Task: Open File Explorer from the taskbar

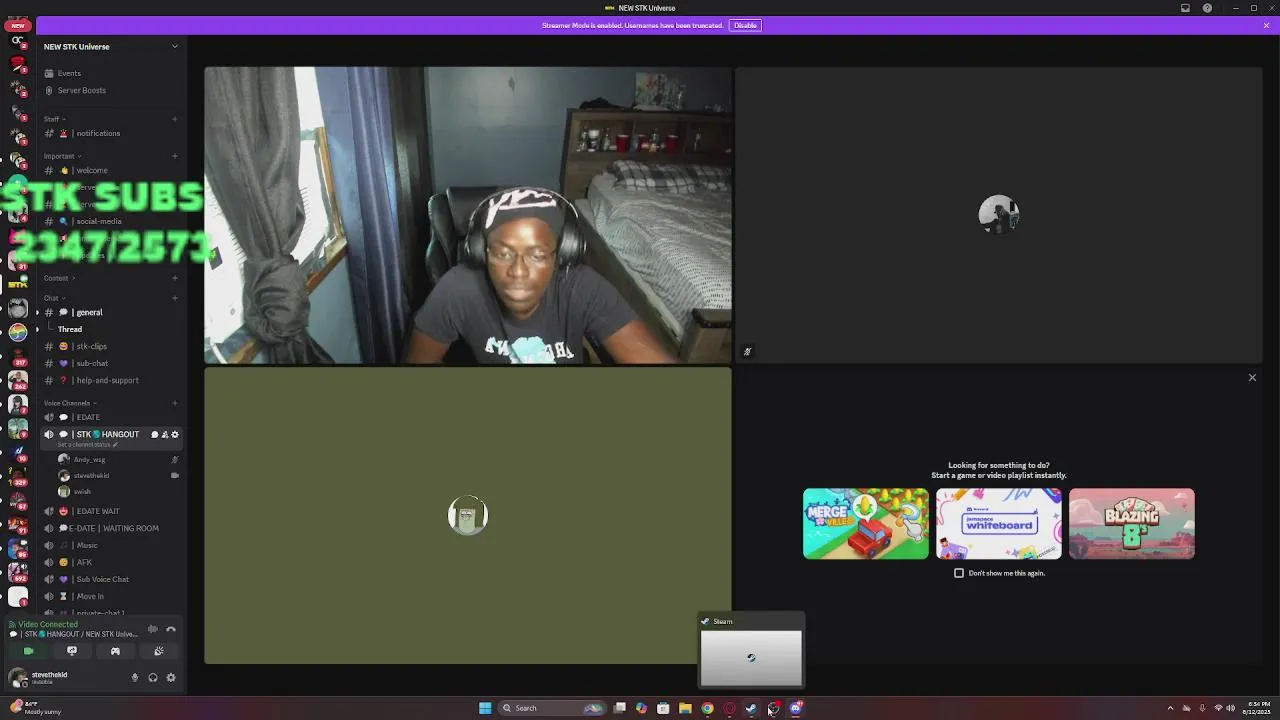Action: coord(685,708)
